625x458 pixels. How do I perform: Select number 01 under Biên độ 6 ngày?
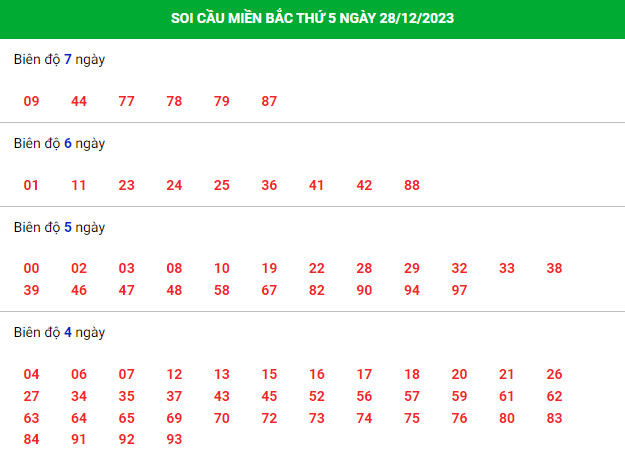tap(31, 185)
